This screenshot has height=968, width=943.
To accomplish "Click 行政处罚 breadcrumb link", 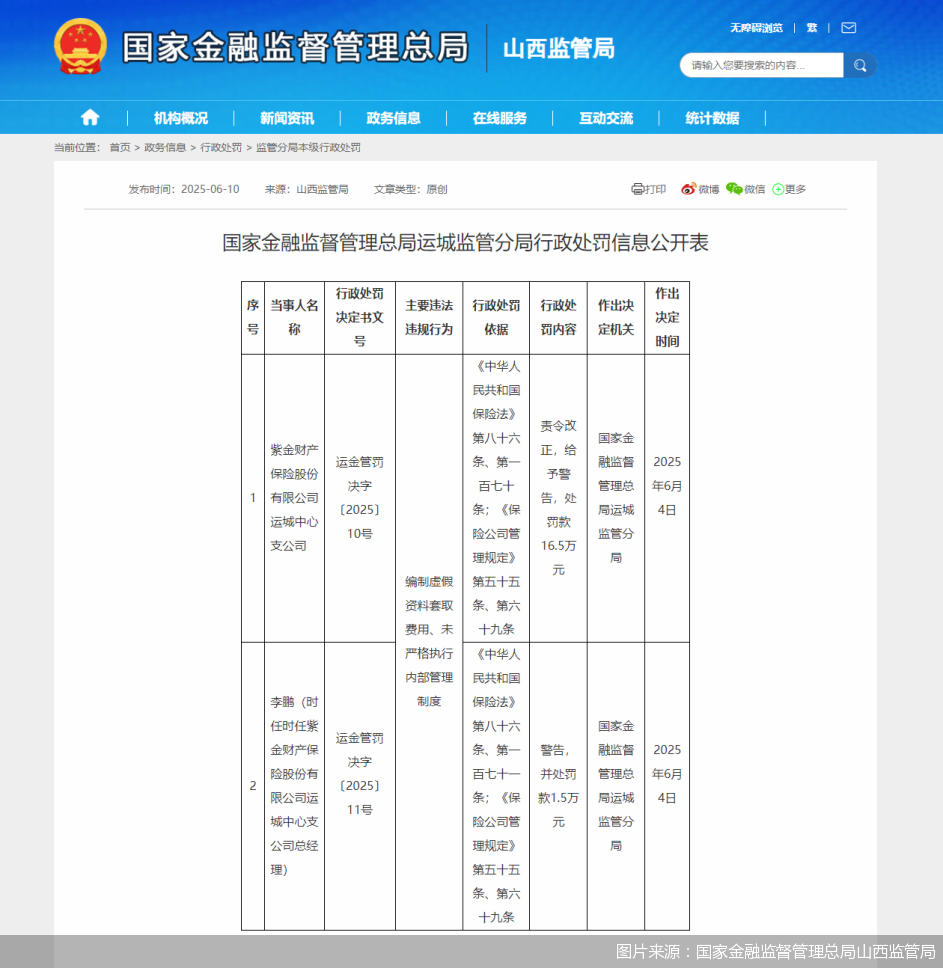I will point(221,147).
